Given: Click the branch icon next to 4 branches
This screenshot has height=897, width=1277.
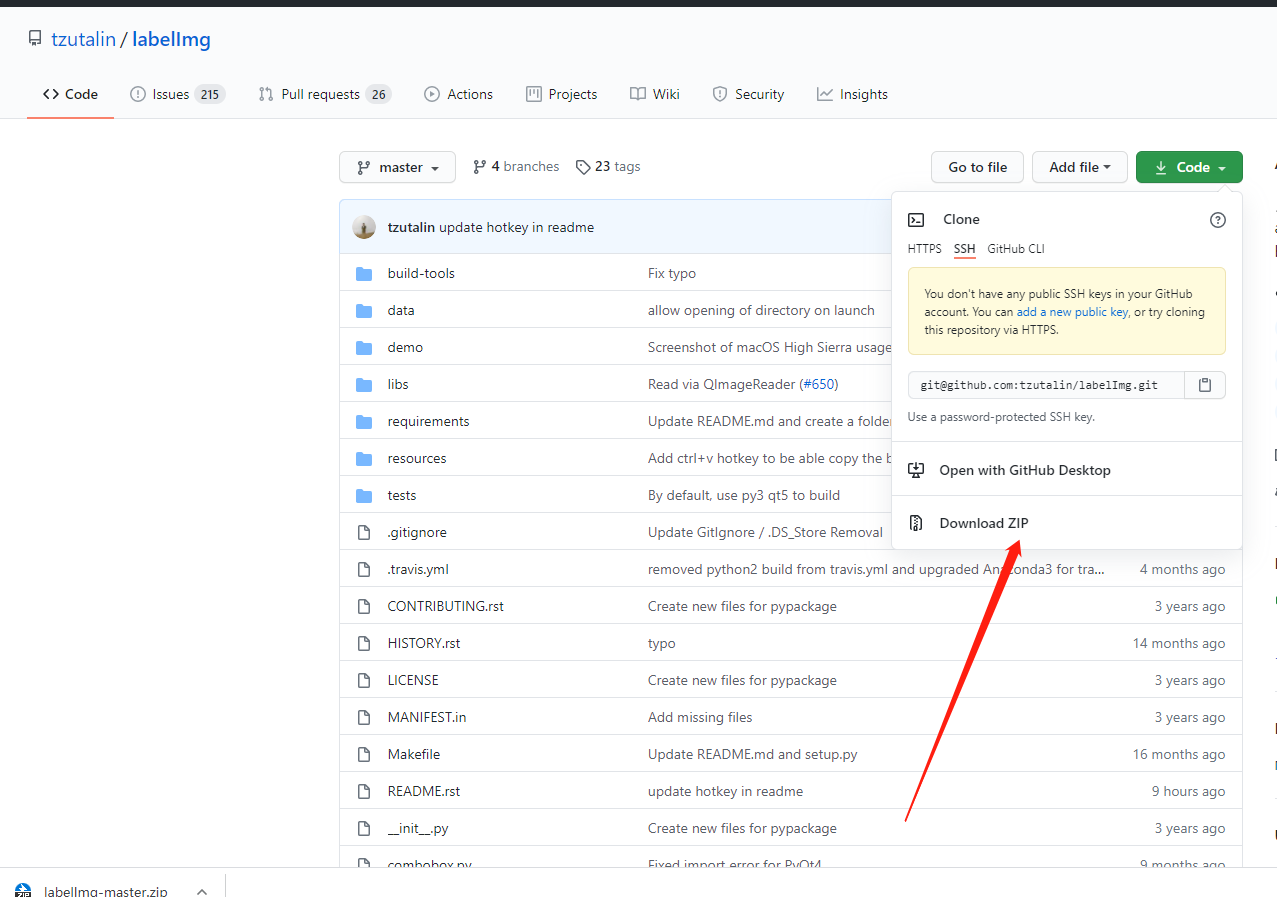Looking at the screenshot, I should (x=480, y=166).
